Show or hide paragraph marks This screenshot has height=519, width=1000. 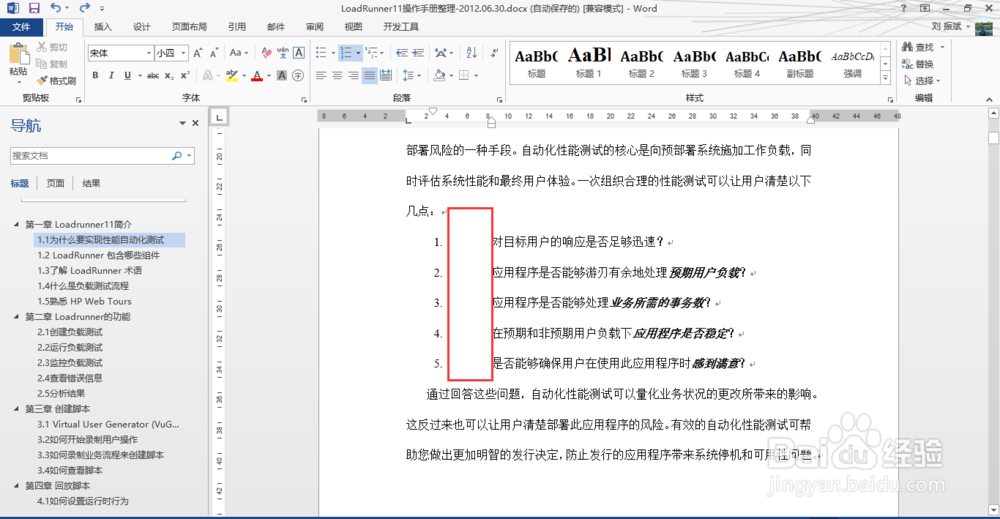[x=494, y=53]
